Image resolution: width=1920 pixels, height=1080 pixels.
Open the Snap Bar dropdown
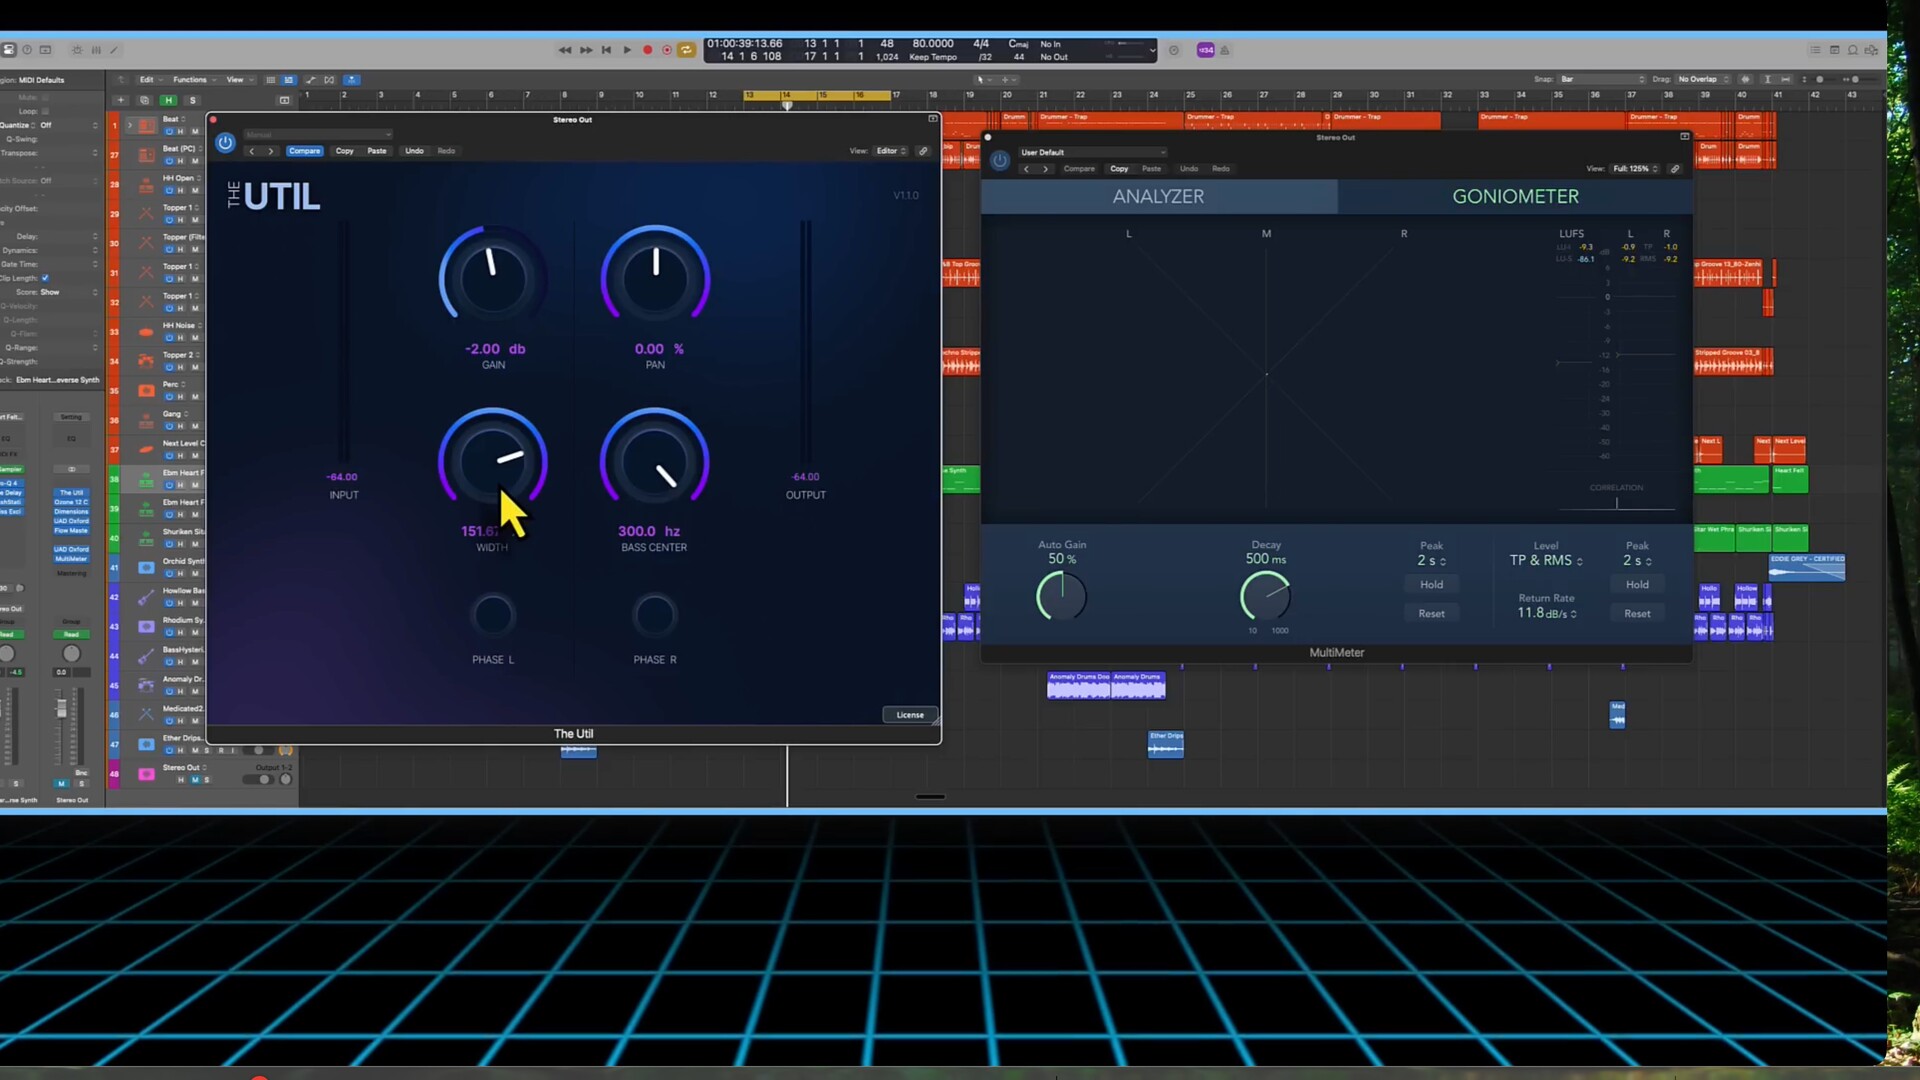click(1602, 79)
